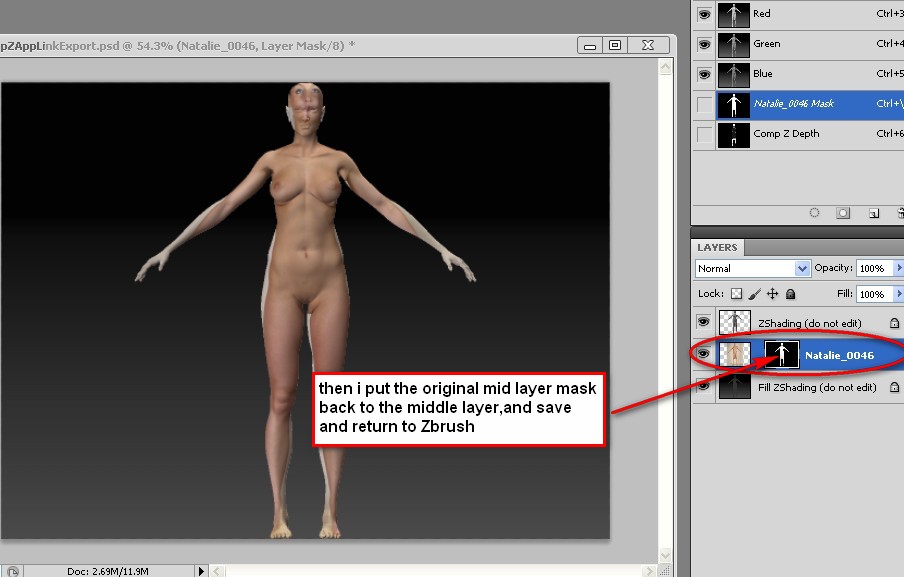
Task: Click the Lock all padlock icon
Action: 791,294
